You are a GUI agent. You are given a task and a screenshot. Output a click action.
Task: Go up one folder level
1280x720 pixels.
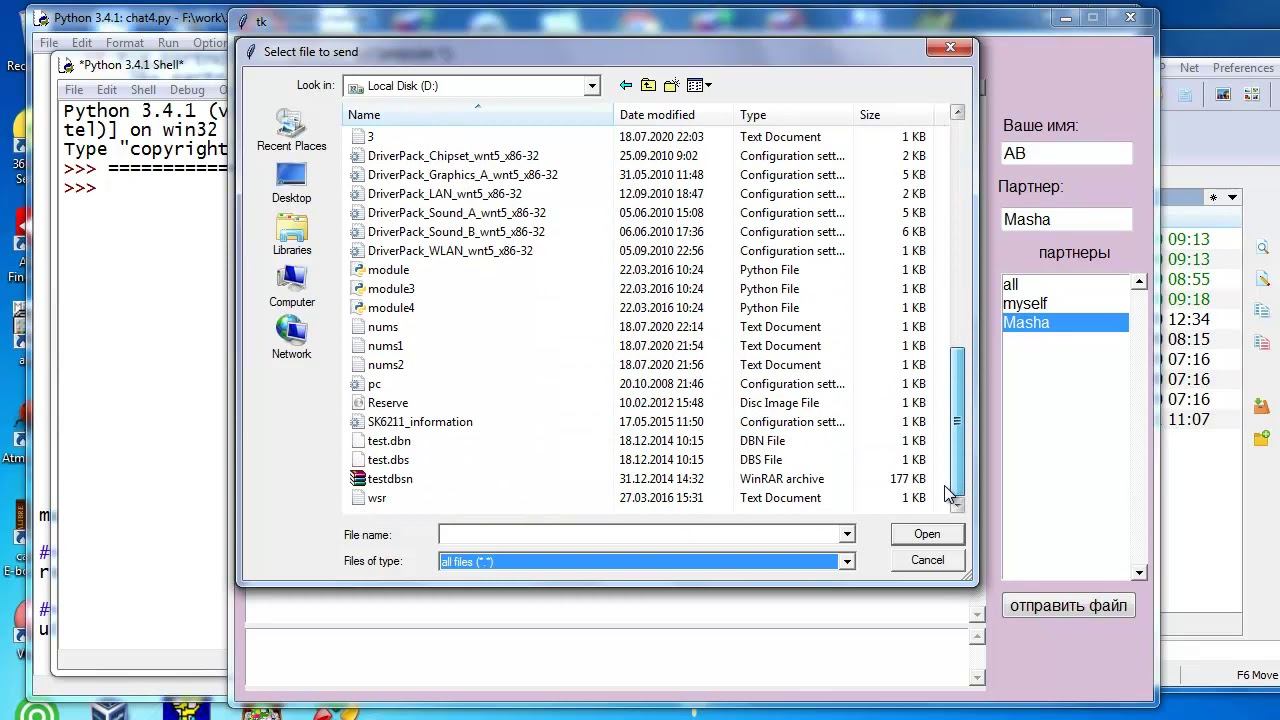pos(648,85)
